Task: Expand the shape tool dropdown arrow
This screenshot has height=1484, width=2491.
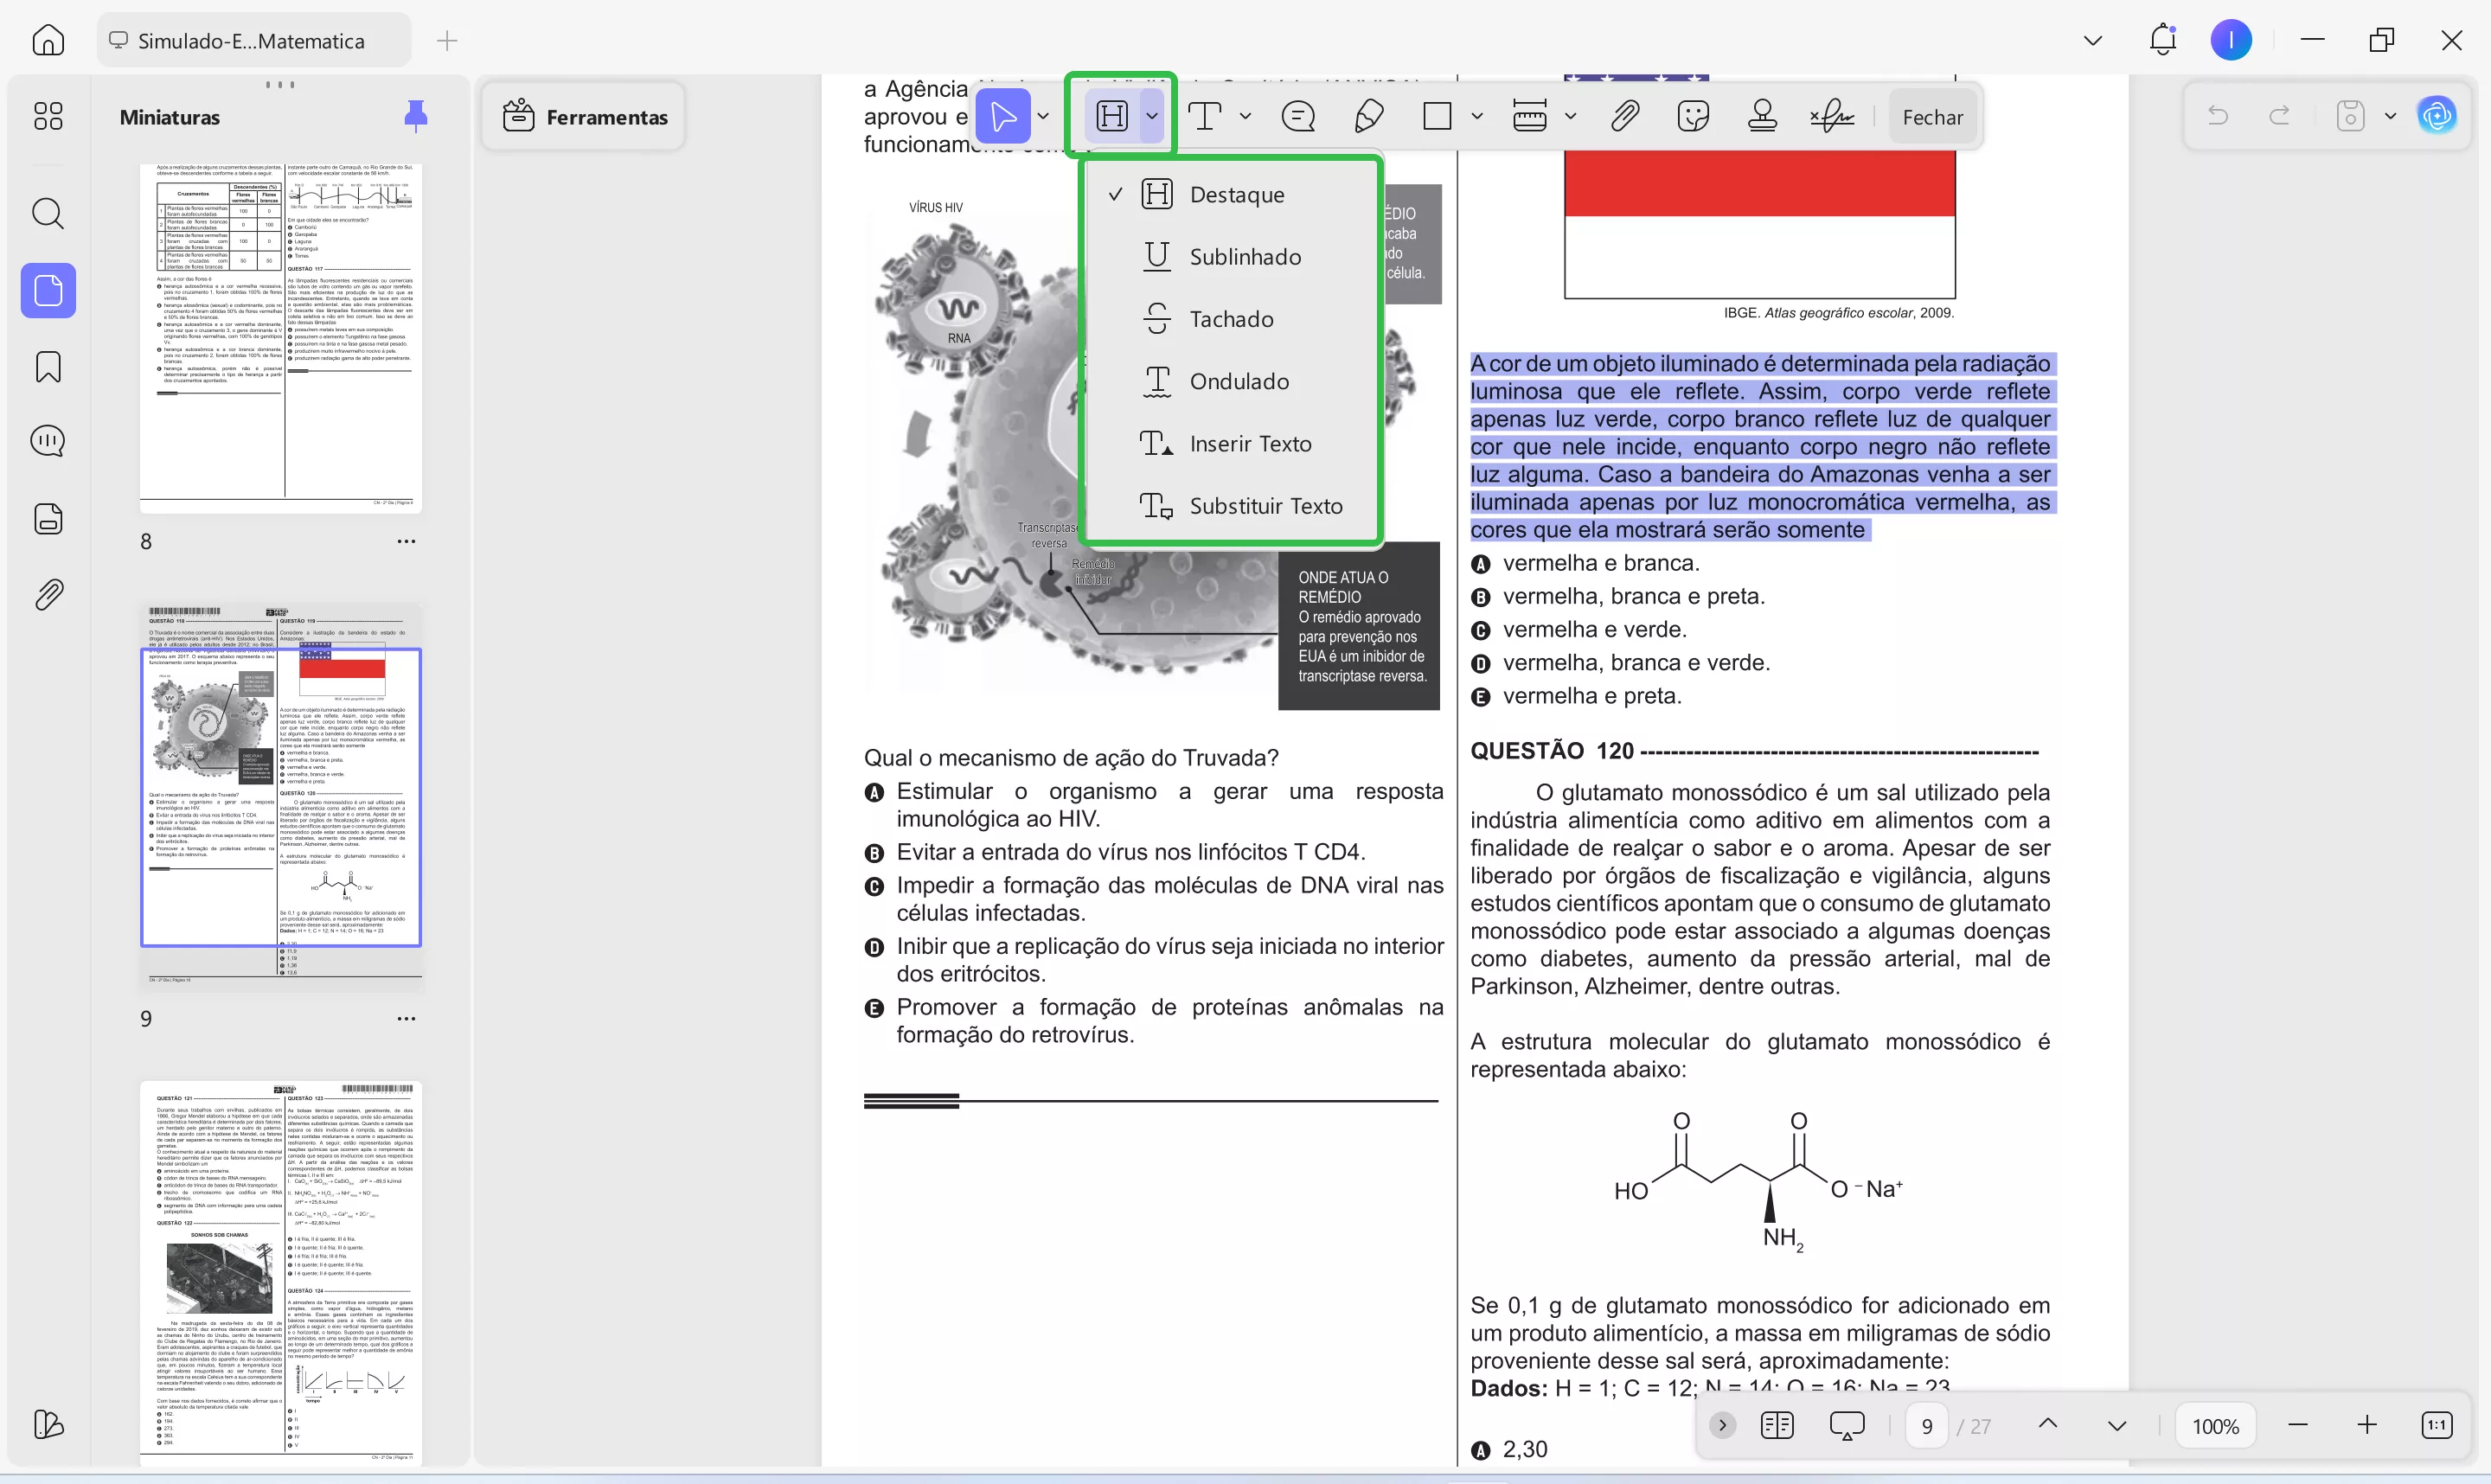Action: [x=1477, y=117]
